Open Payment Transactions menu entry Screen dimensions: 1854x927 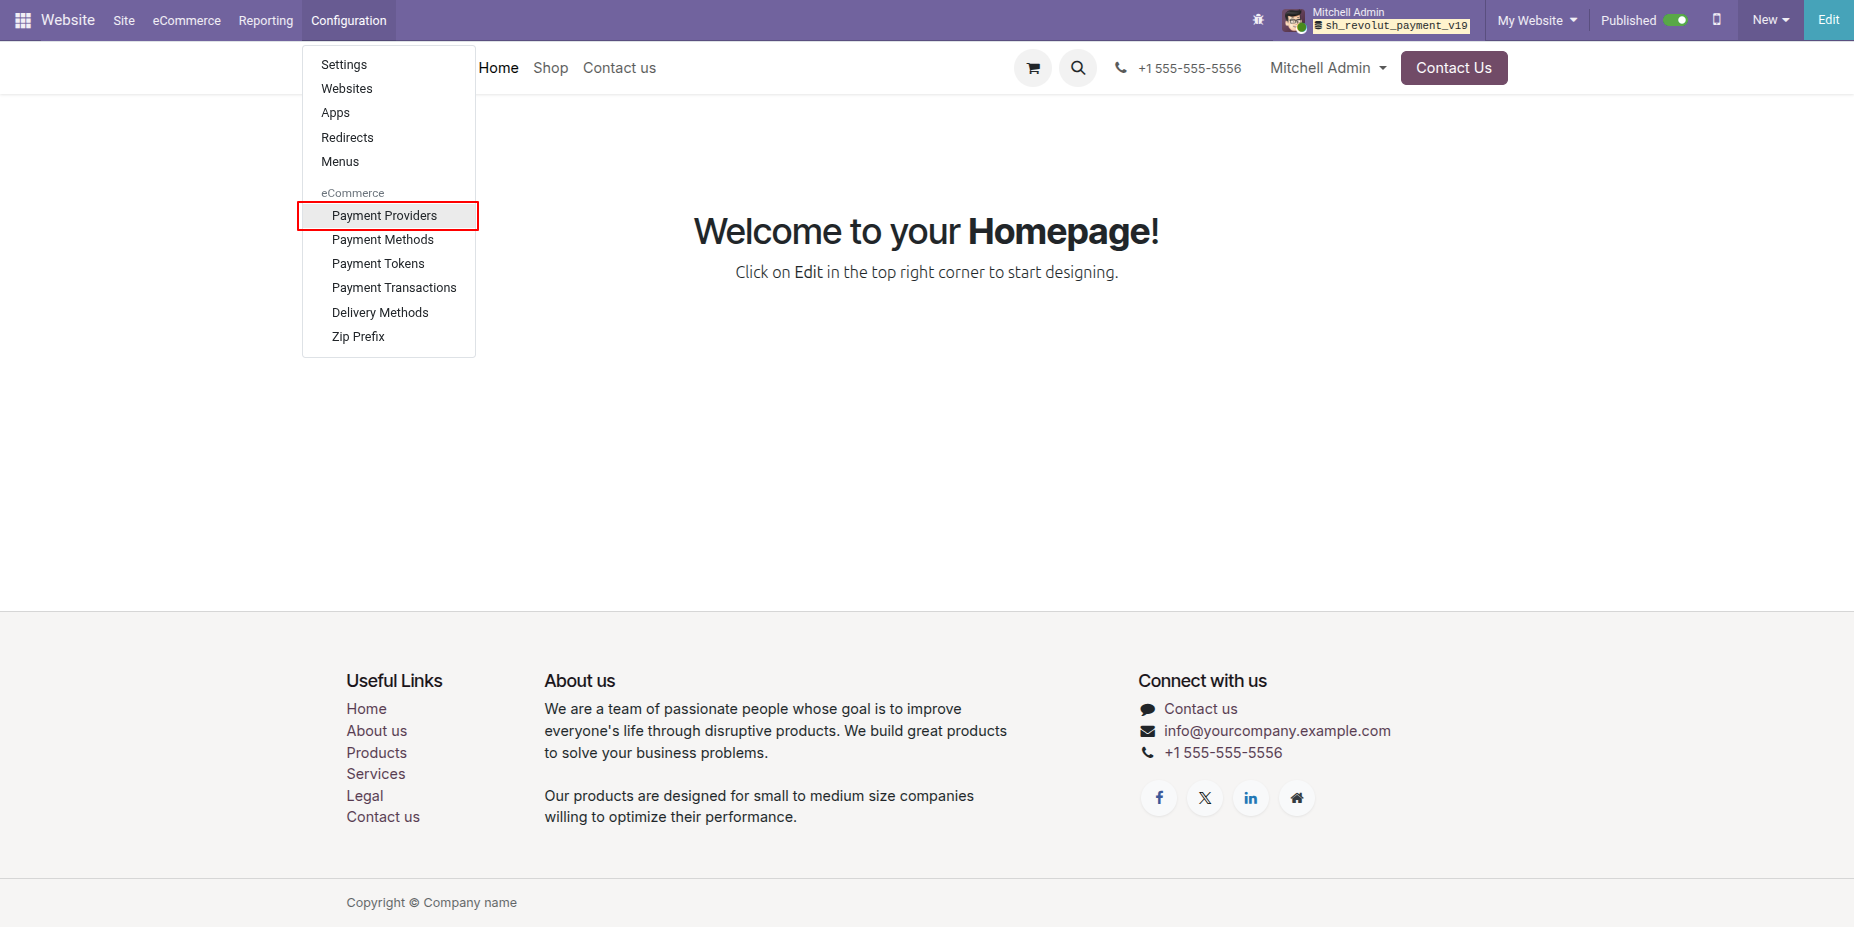[x=389, y=288]
